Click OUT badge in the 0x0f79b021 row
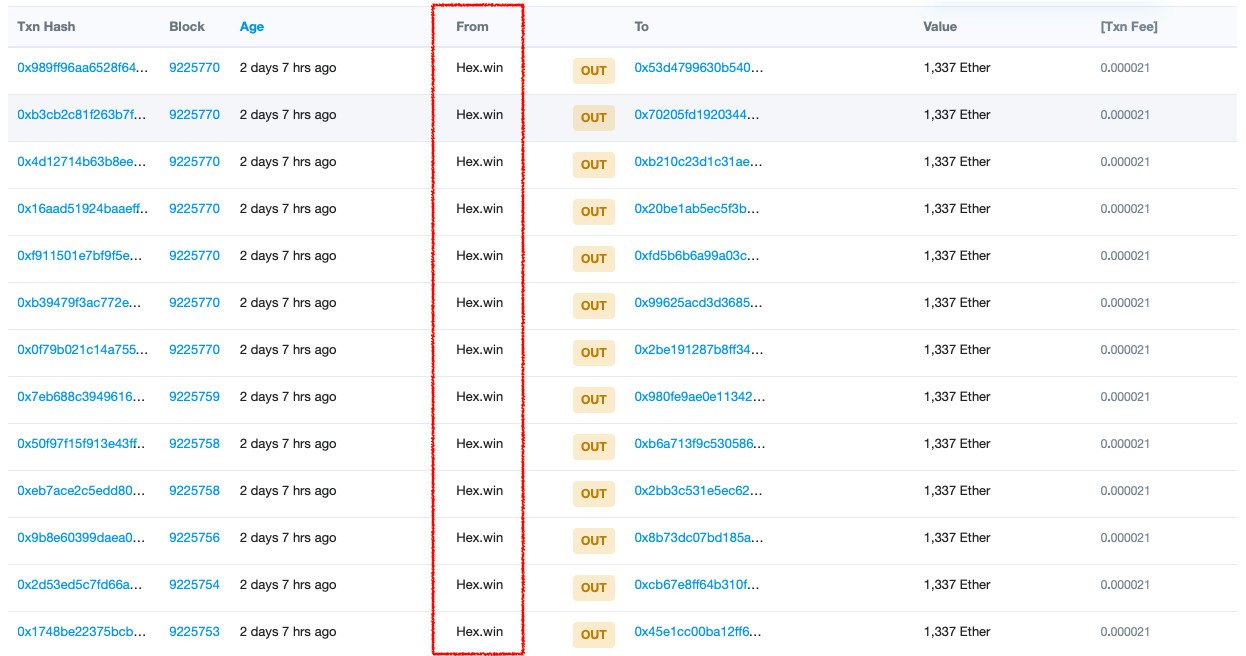 pos(594,353)
